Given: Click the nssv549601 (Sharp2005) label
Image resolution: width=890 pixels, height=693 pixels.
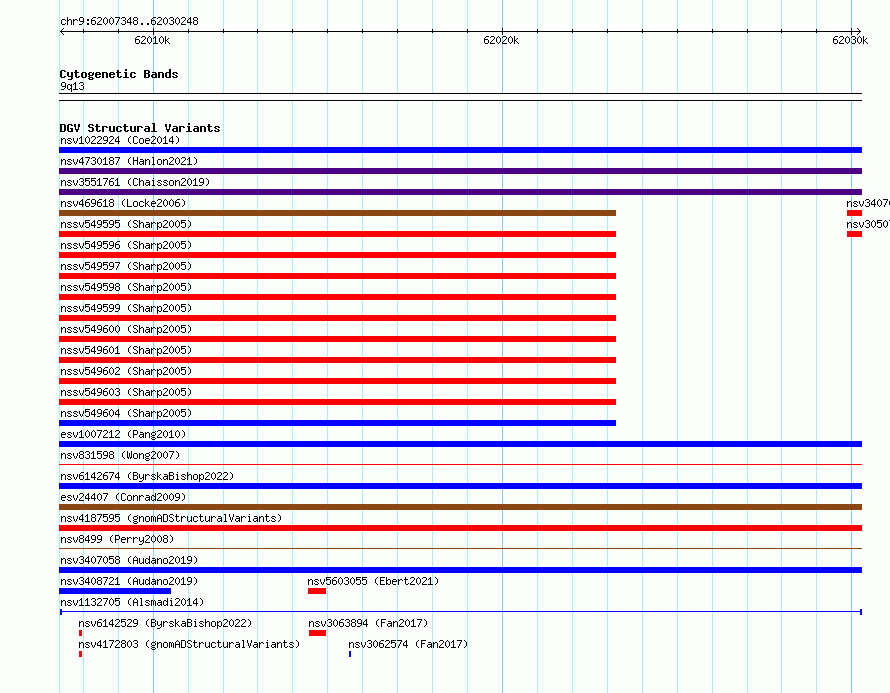Looking at the screenshot, I should 126,350.
